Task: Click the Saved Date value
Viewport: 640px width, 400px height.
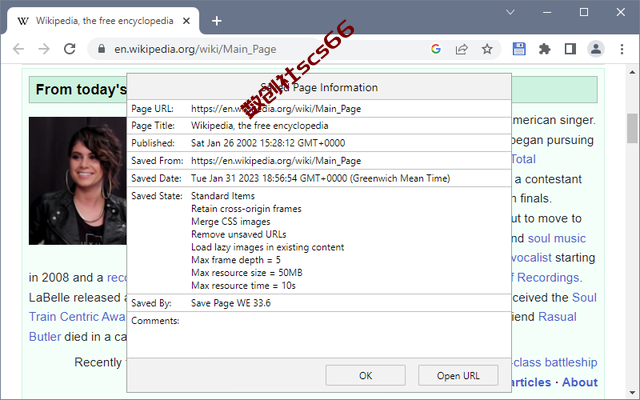Action: click(x=320, y=178)
